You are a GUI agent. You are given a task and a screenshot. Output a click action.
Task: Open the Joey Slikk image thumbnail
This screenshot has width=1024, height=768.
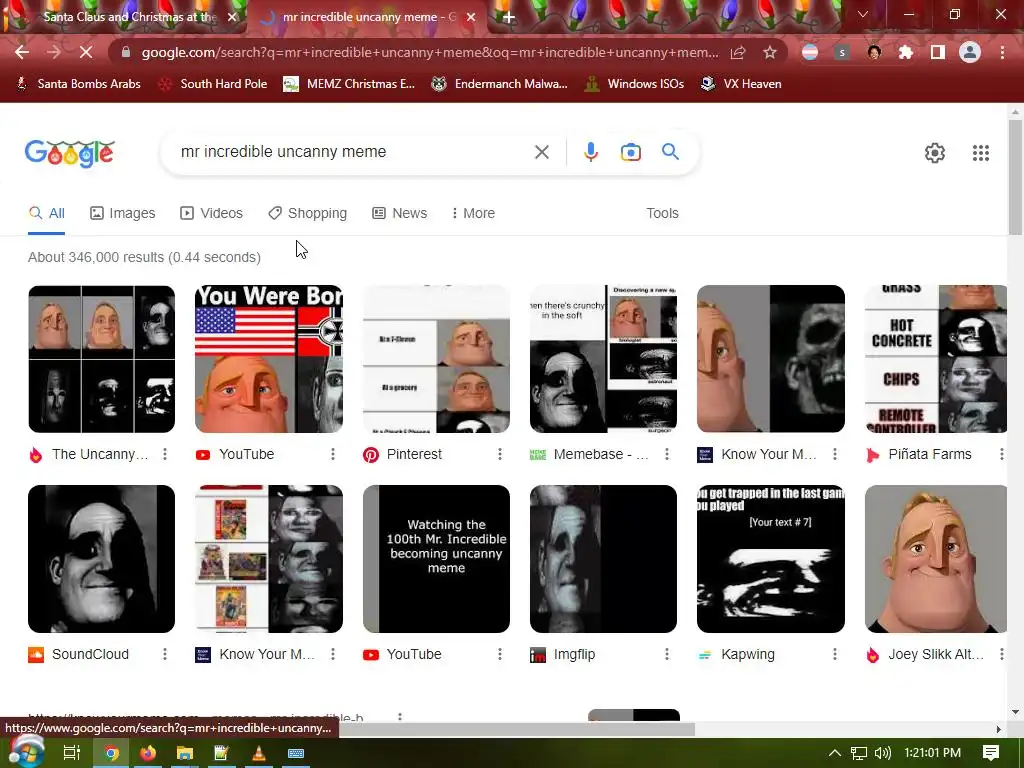(936, 558)
